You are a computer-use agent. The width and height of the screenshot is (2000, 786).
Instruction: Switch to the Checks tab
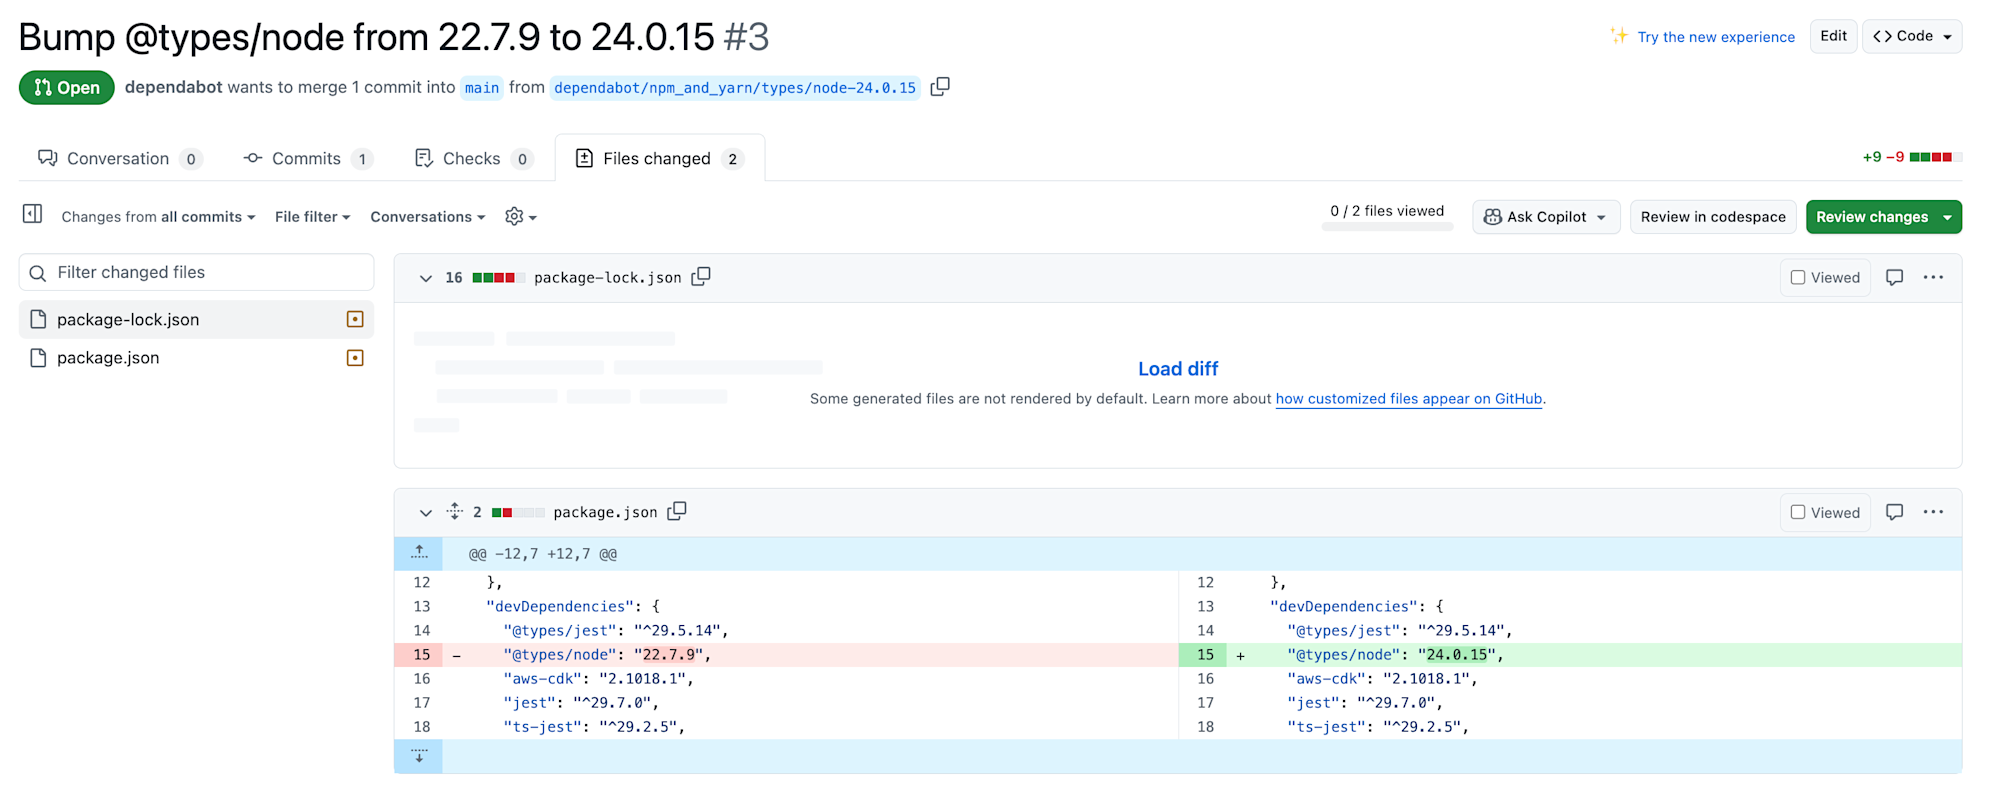point(473,158)
